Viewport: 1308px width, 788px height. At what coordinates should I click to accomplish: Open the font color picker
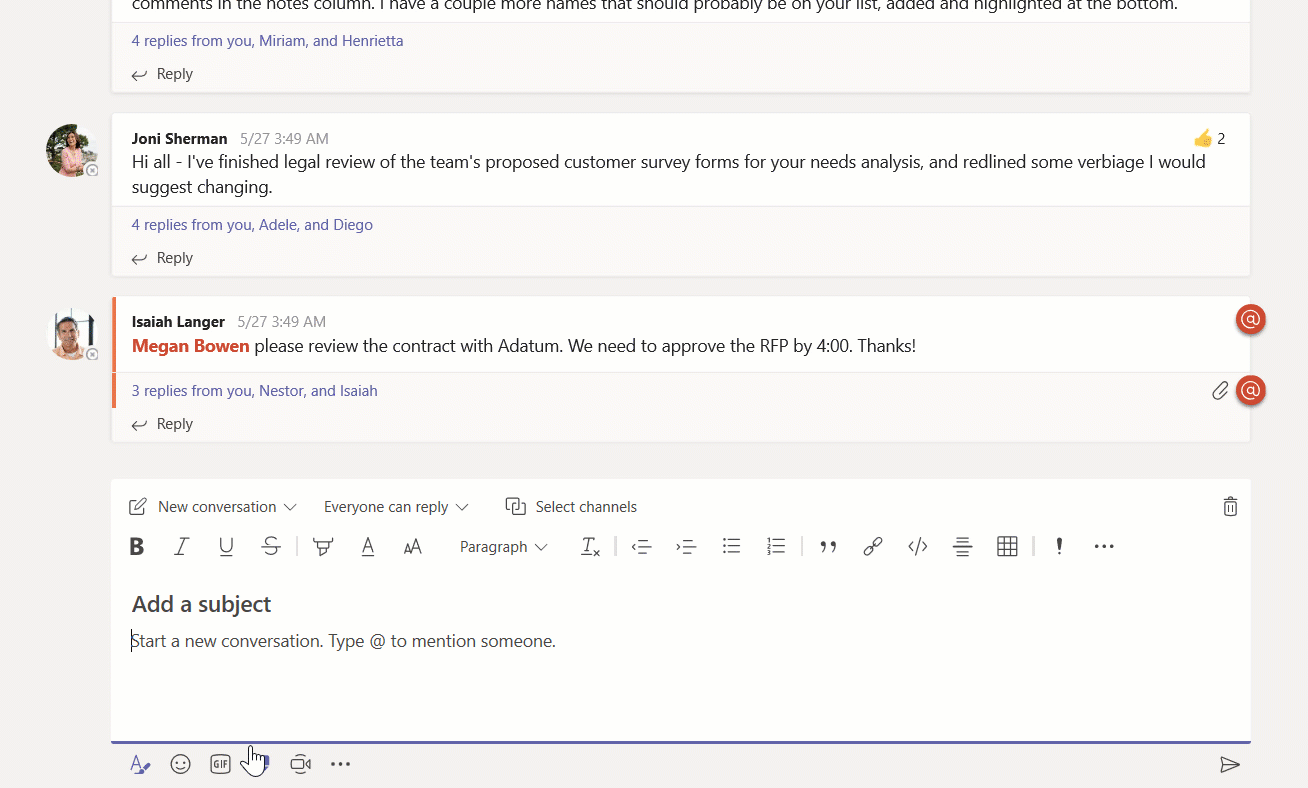tap(367, 546)
